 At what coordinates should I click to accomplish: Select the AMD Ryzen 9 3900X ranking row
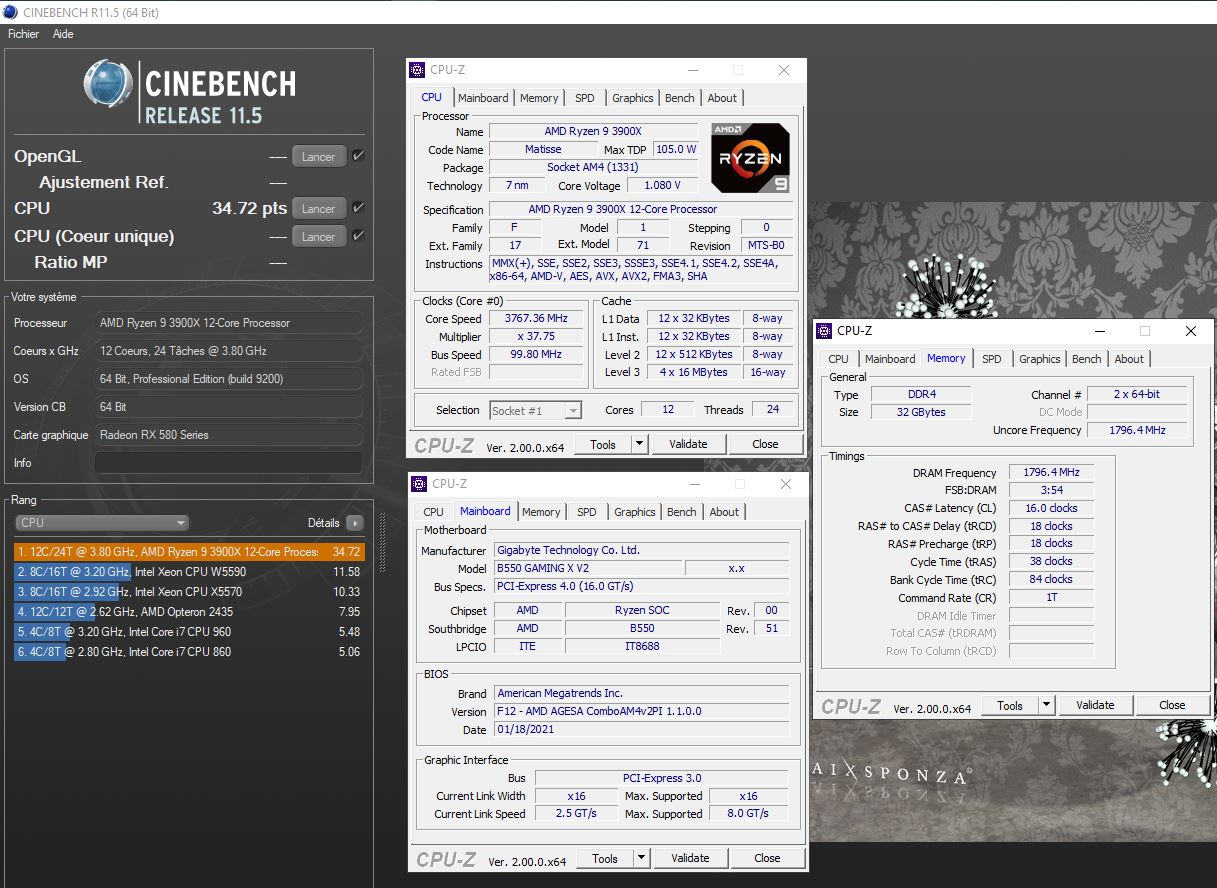pyautogui.click(x=189, y=552)
